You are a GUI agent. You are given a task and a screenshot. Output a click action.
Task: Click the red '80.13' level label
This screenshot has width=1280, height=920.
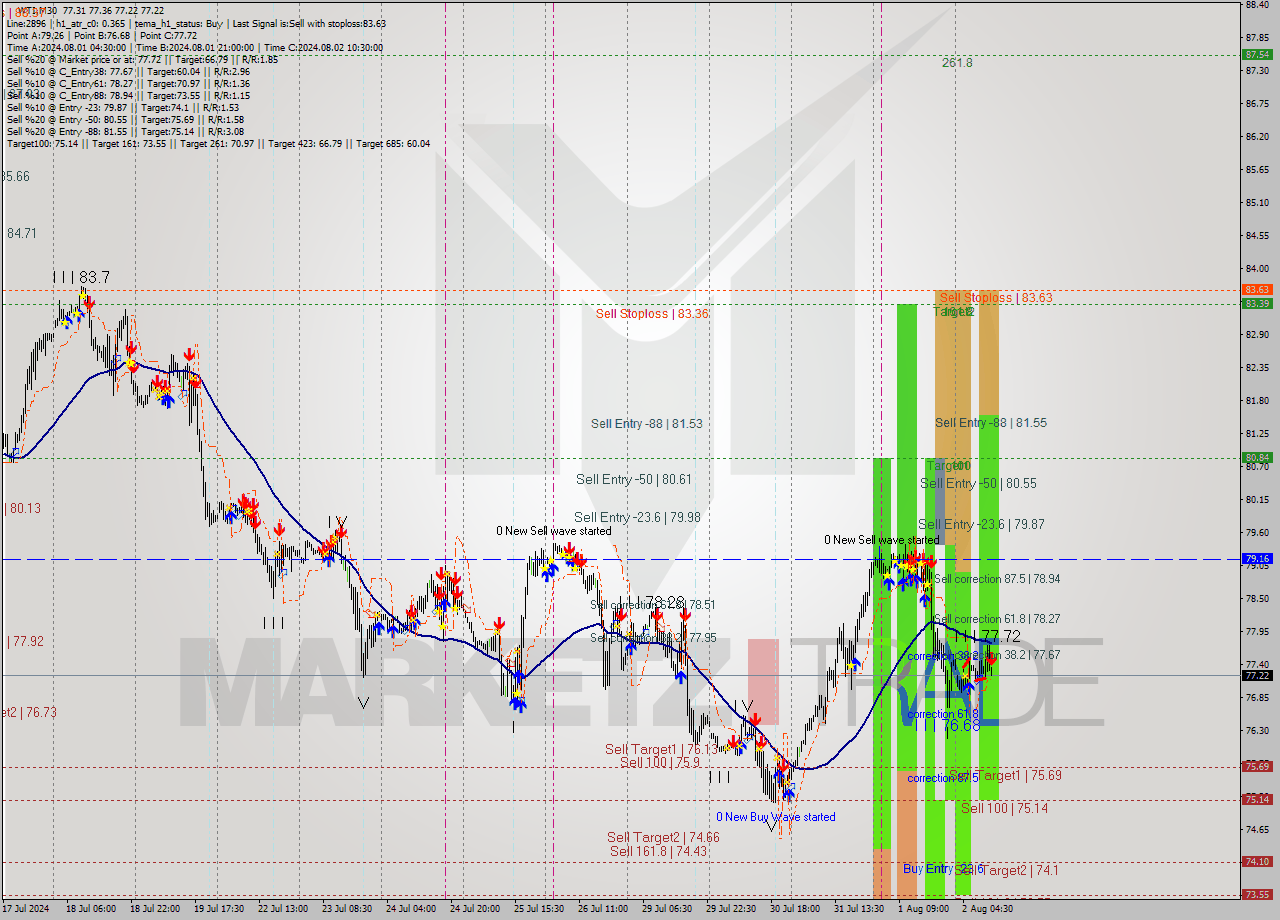[24, 508]
